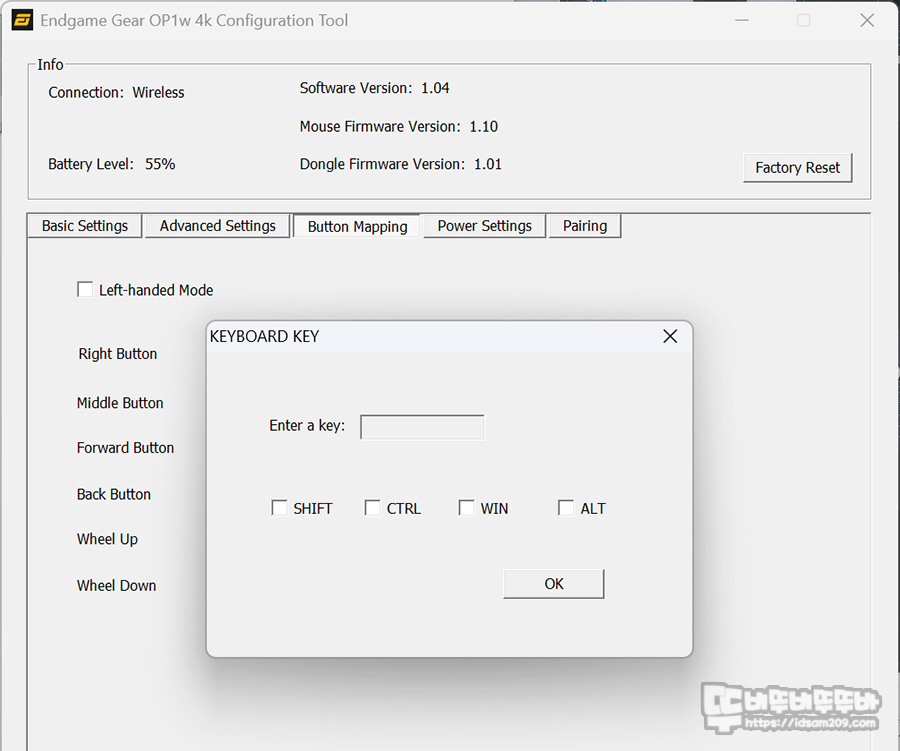Click the KEYBOARD KEY dialog title
The width and height of the screenshot is (900, 751).
(264, 336)
